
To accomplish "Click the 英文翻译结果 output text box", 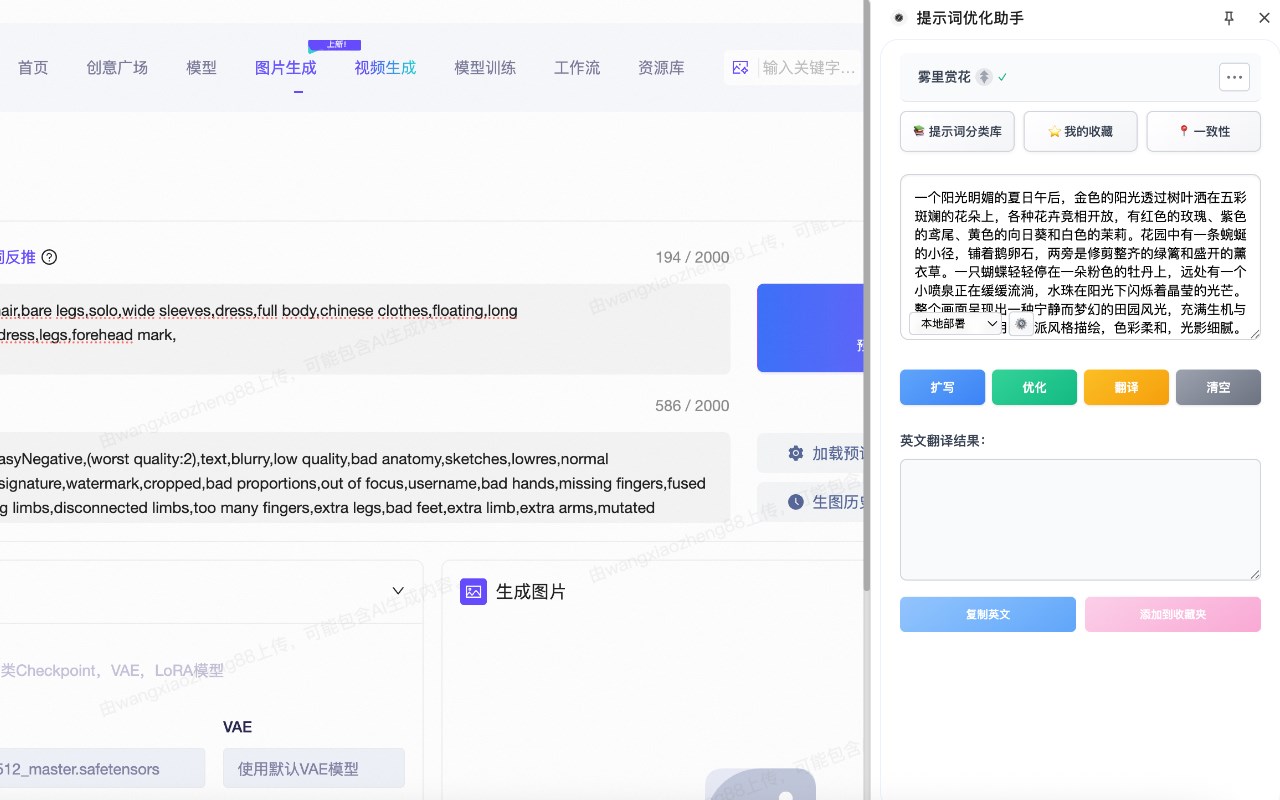I will (x=1080, y=520).
